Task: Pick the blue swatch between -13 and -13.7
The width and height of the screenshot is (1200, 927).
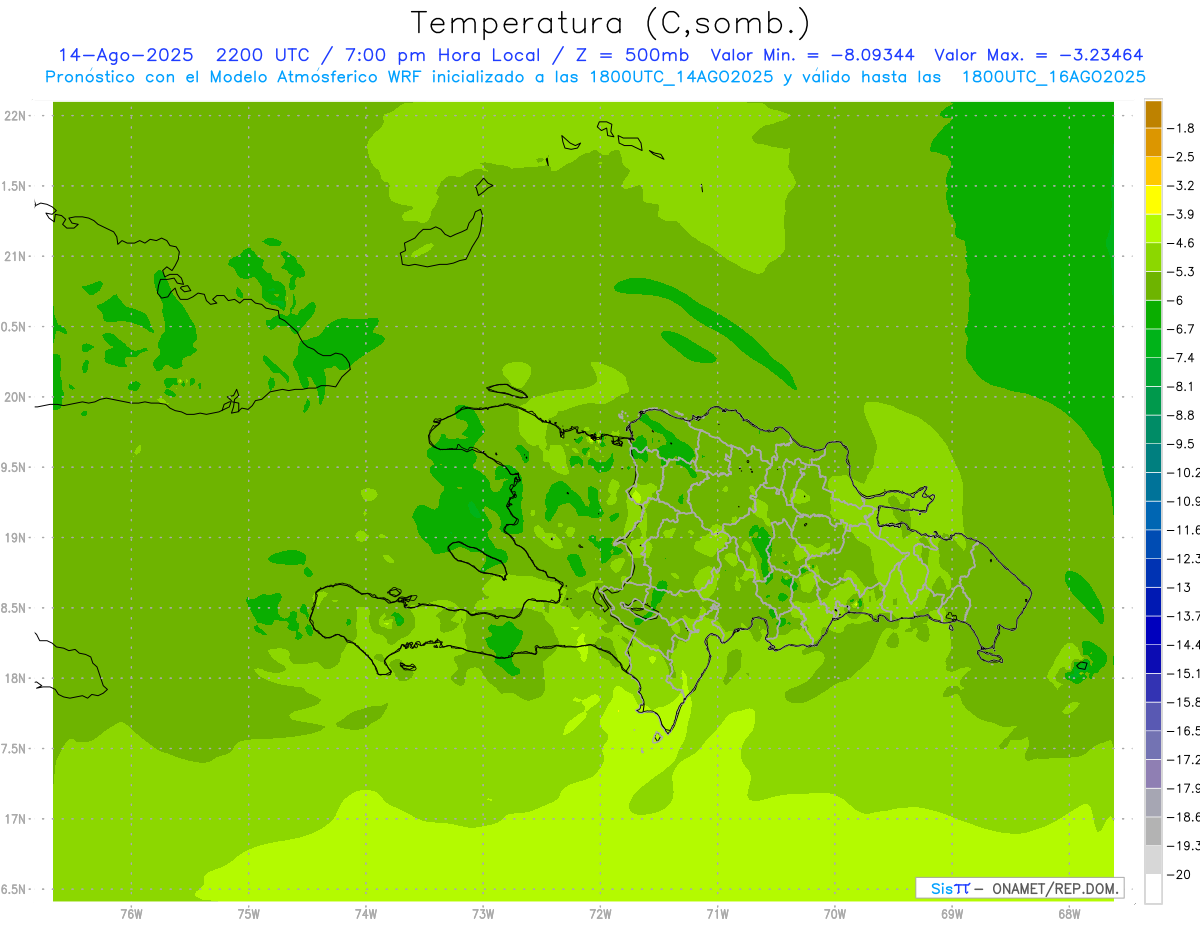Action: click(1153, 601)
